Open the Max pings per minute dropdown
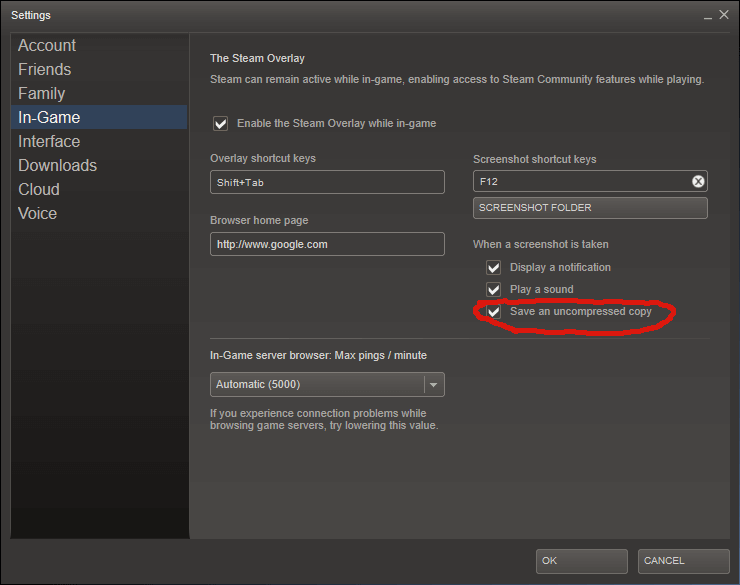 pos(327,384)
